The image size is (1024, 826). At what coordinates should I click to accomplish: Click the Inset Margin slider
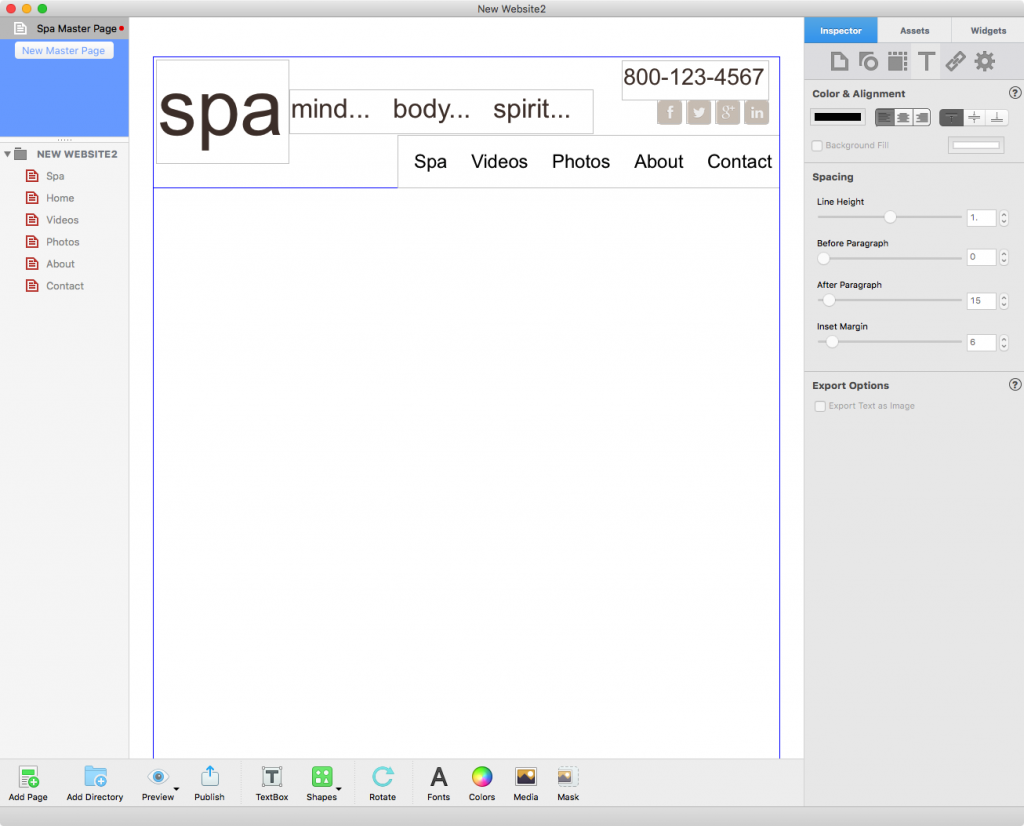889,342
